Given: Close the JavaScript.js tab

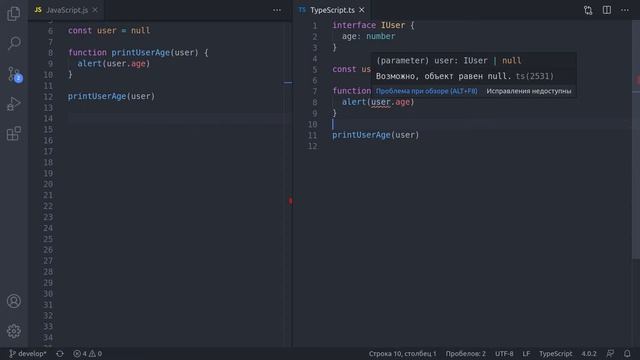Looking at the screenshot, I should (x=95, y=10).
